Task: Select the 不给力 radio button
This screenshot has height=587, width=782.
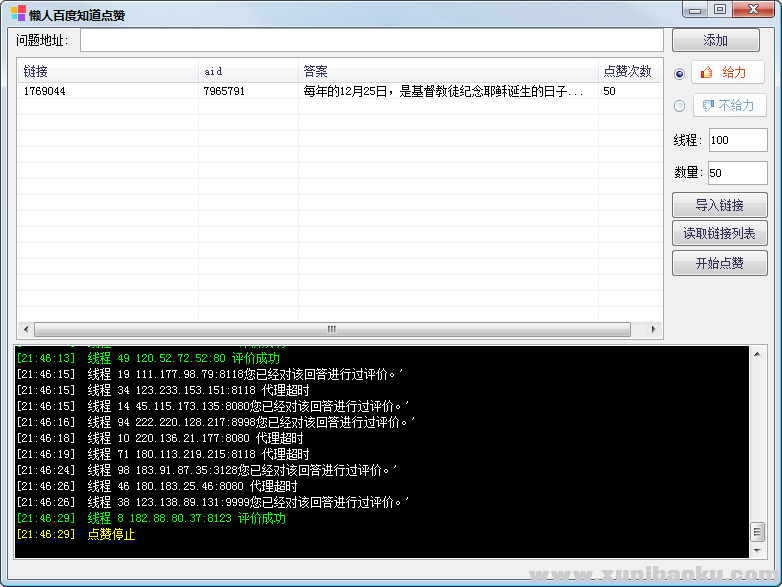Action: [680, 105]
